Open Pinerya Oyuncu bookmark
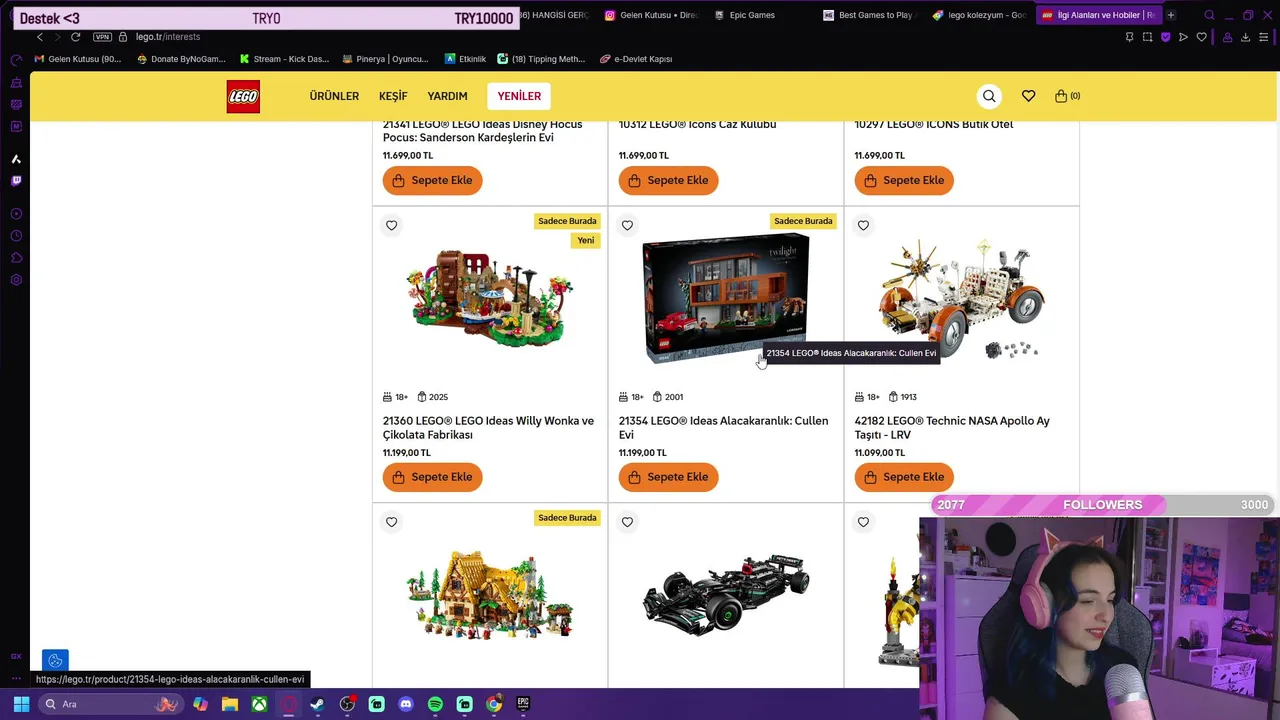 (x=385, y=59)
